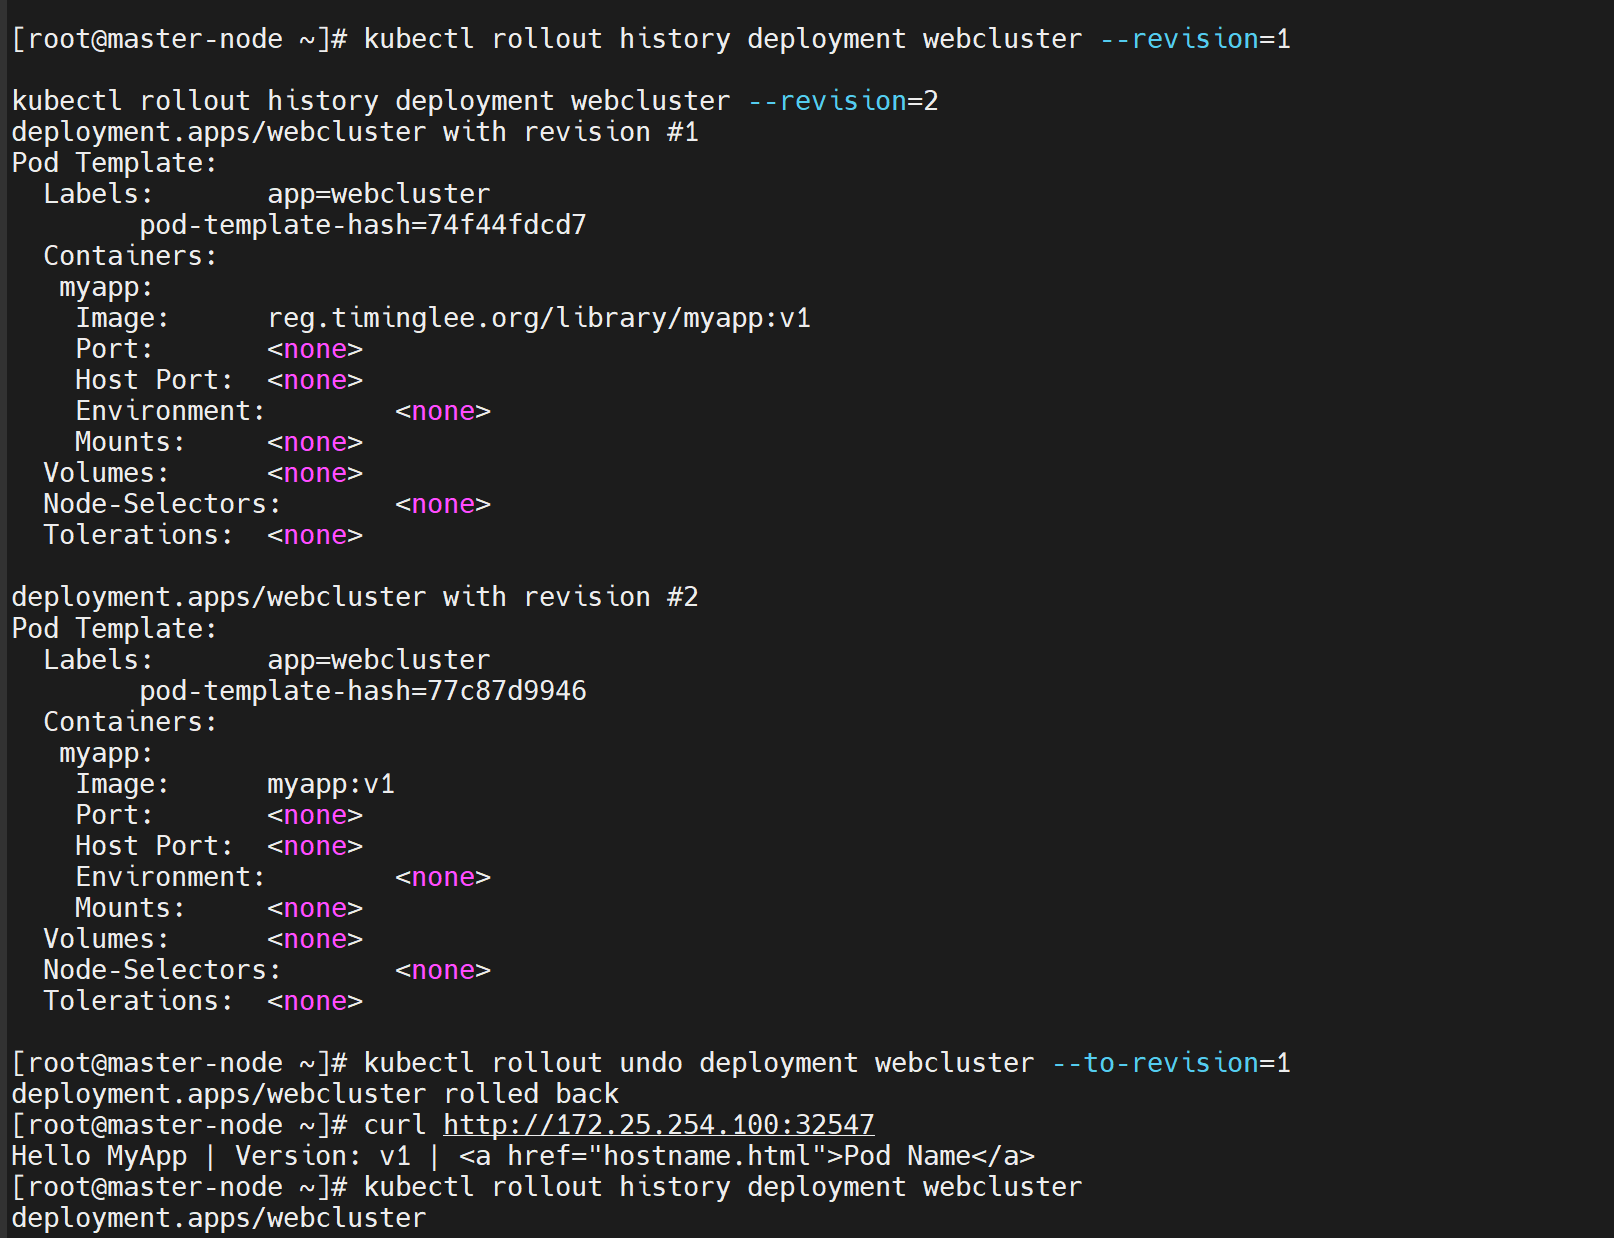
Task: Click the hash pod-template-hash=77c87d9946
Action: [x=363, y=691]
